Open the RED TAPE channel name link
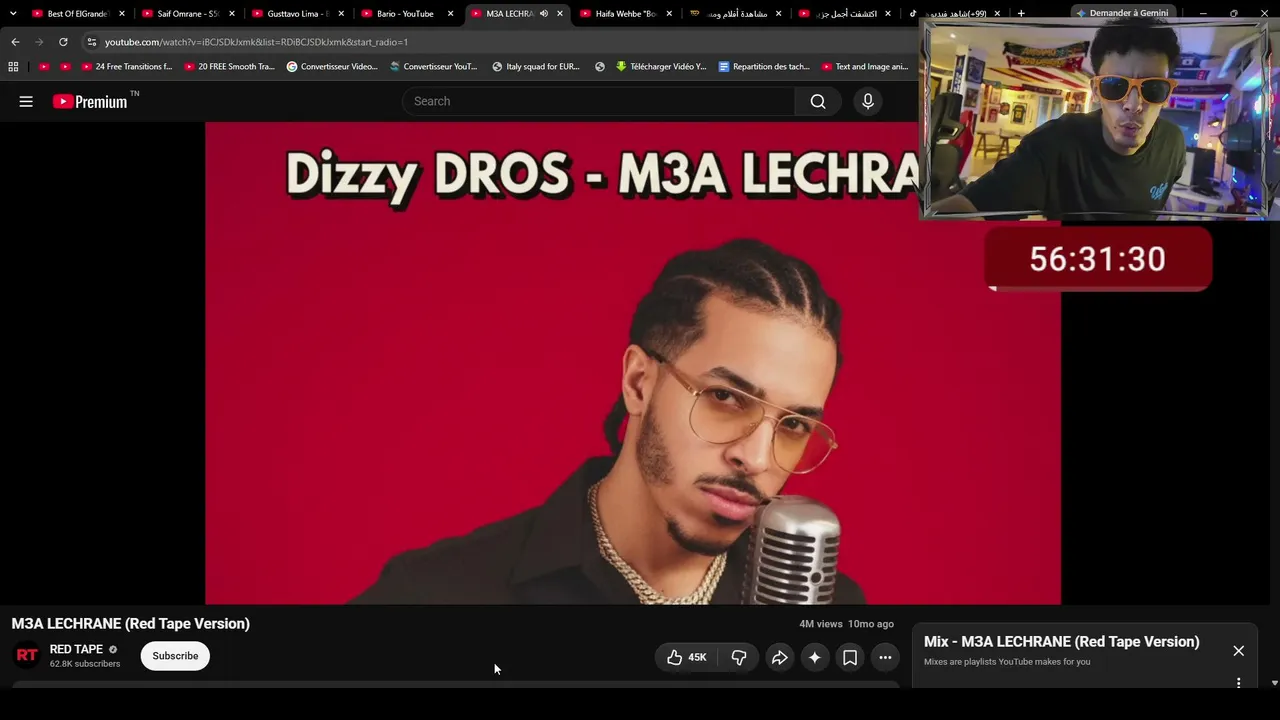The width and height of the screenshot is (1280, 720). 76,649
